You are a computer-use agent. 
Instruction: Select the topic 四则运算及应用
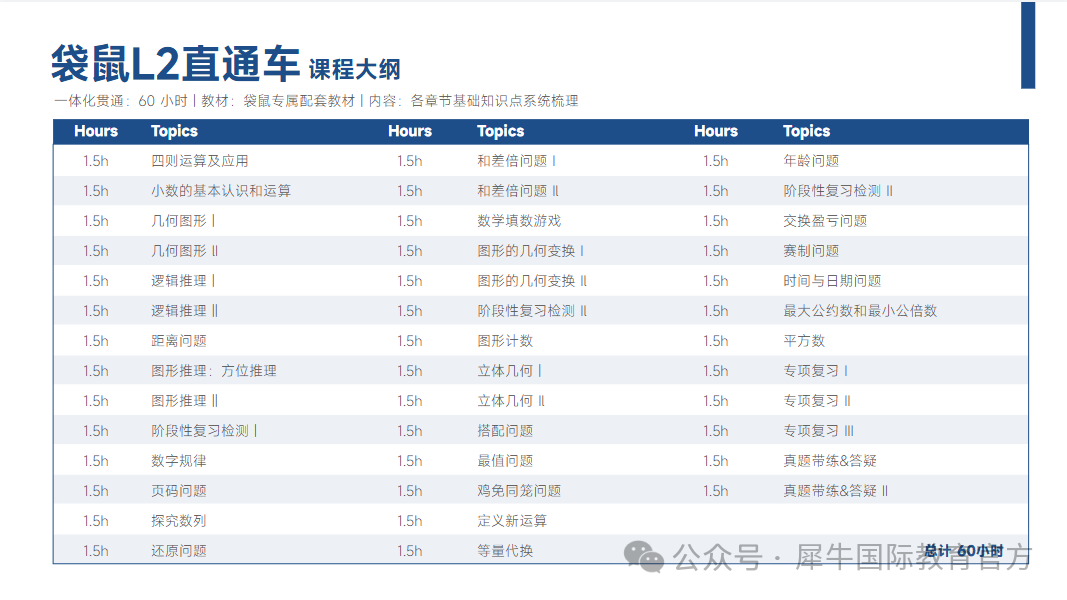click(199, 161)
